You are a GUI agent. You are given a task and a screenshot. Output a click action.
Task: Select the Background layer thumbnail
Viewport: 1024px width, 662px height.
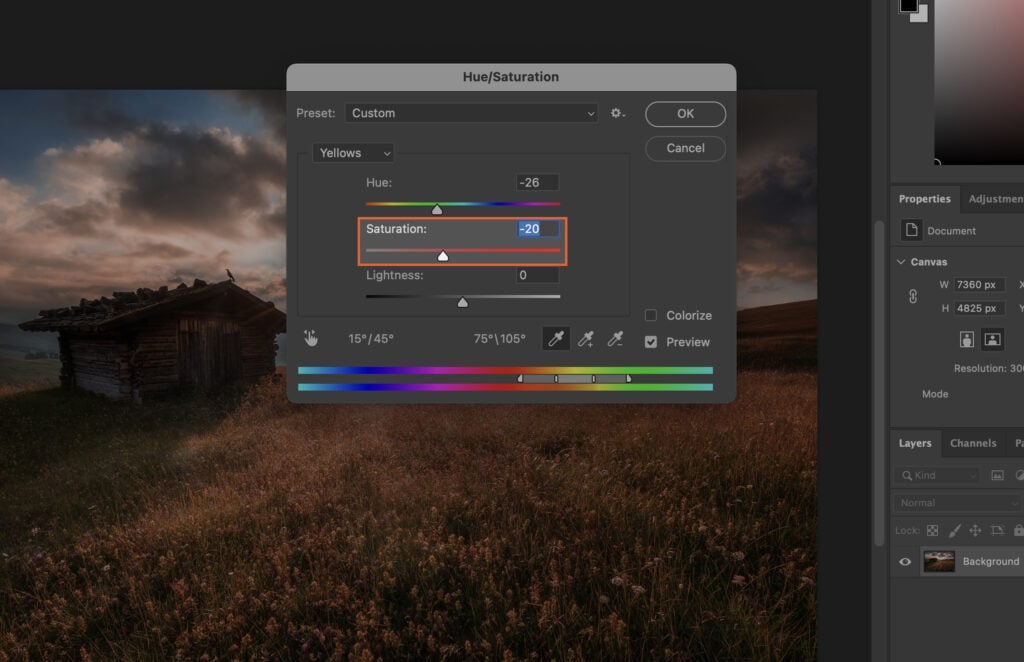[939, 561]
